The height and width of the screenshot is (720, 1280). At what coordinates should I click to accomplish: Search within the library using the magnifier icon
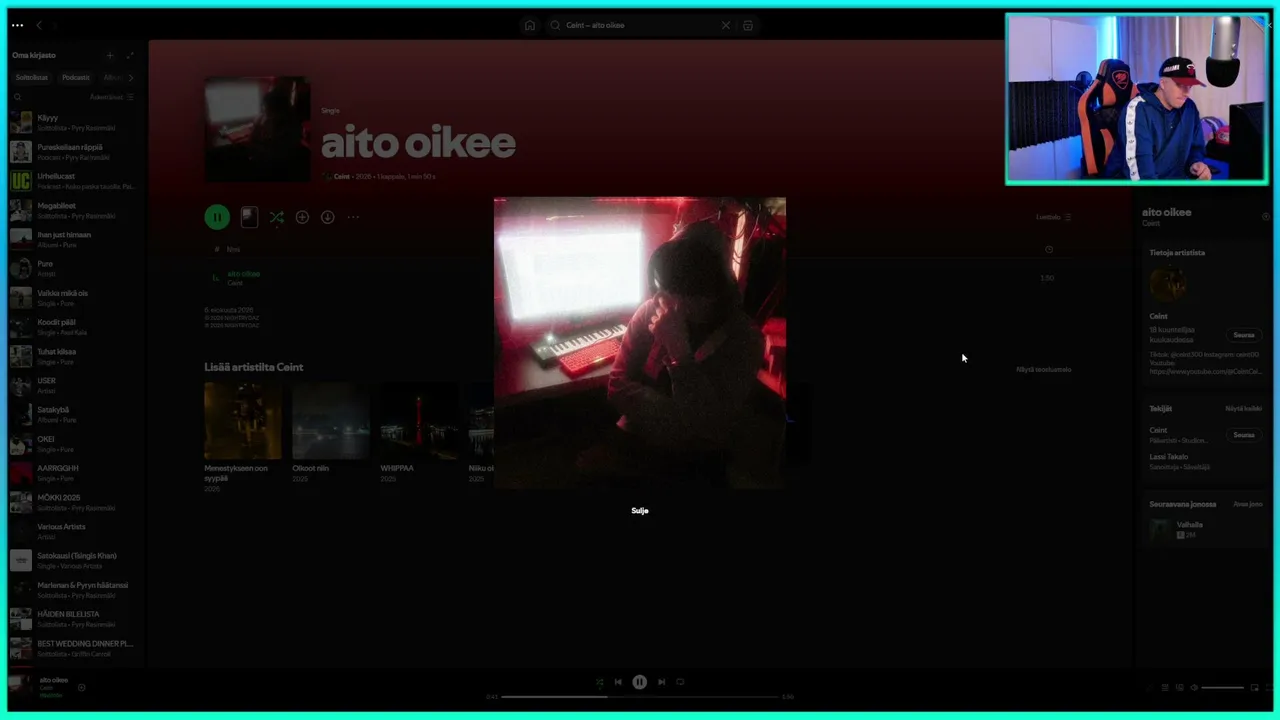click(x=17, y=97)
